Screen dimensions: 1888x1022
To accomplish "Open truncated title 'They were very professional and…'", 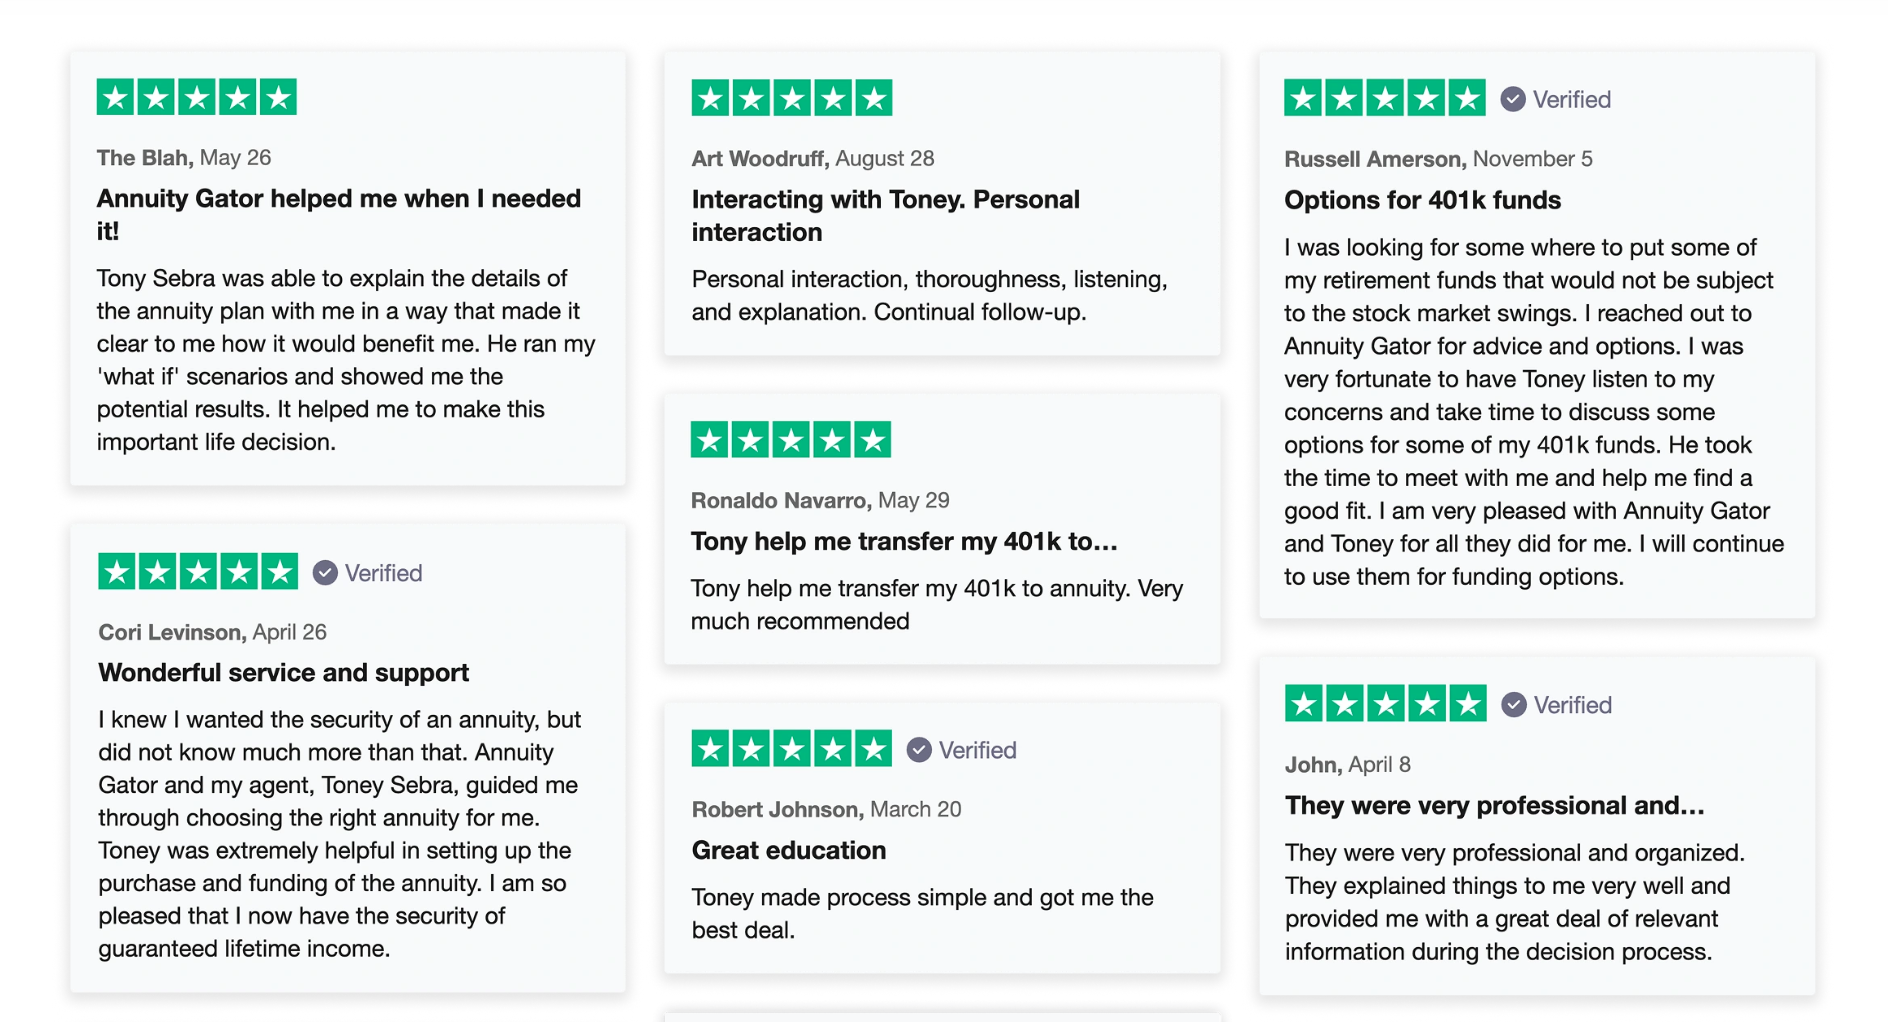I will click(1495, 806).
